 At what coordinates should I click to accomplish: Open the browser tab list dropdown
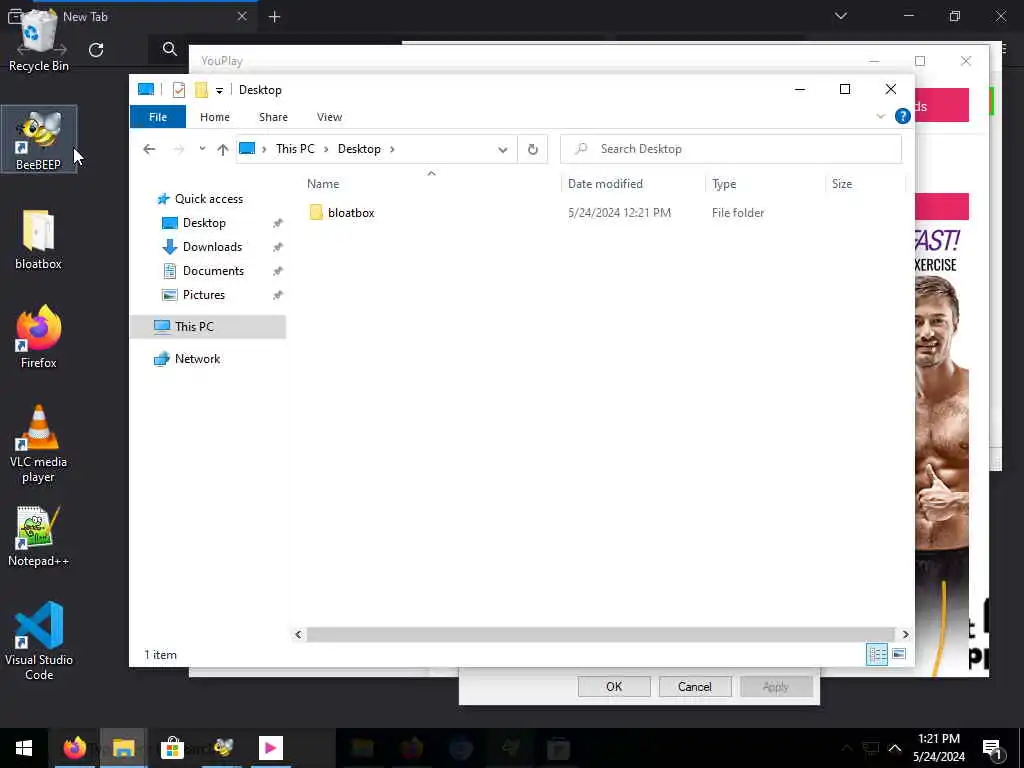click(x=841, y=16)
